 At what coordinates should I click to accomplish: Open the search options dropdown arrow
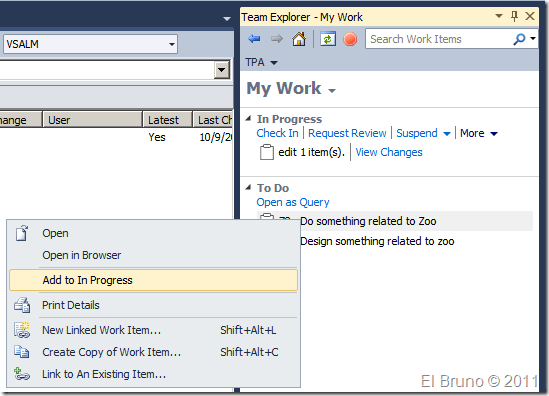pos(533,39)
